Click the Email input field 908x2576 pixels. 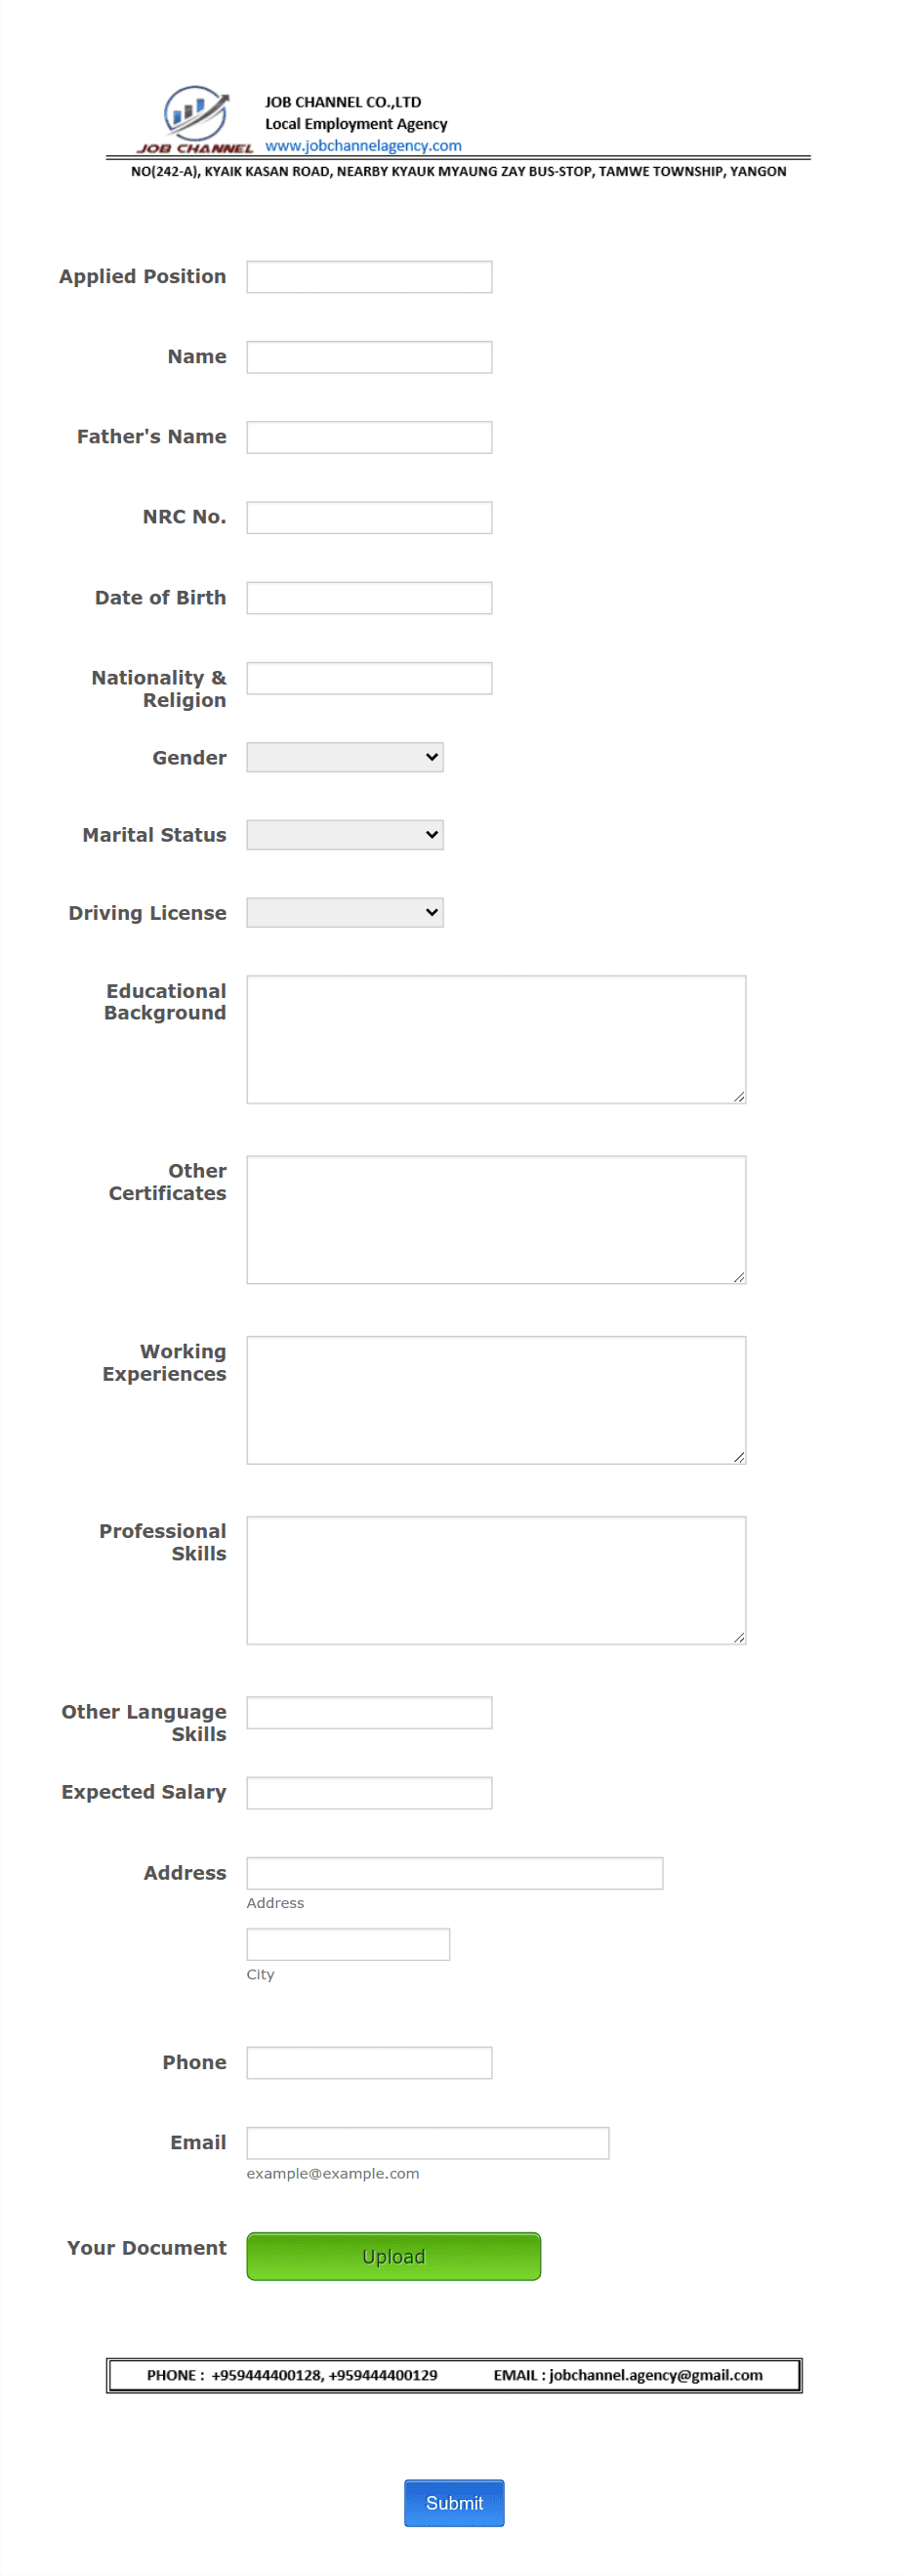[428, 2142]
